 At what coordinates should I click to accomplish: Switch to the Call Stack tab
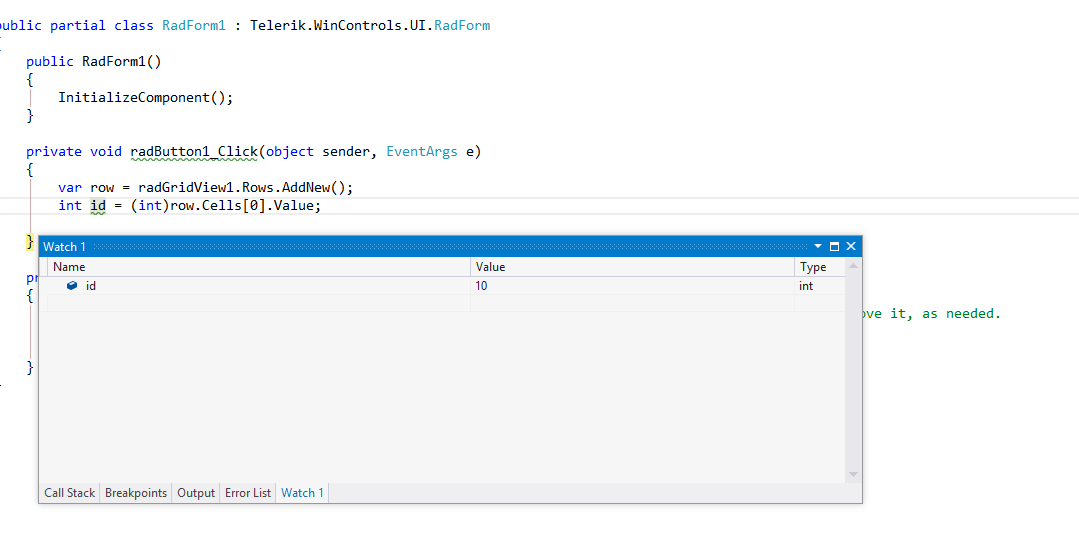[x=70, y=493]
